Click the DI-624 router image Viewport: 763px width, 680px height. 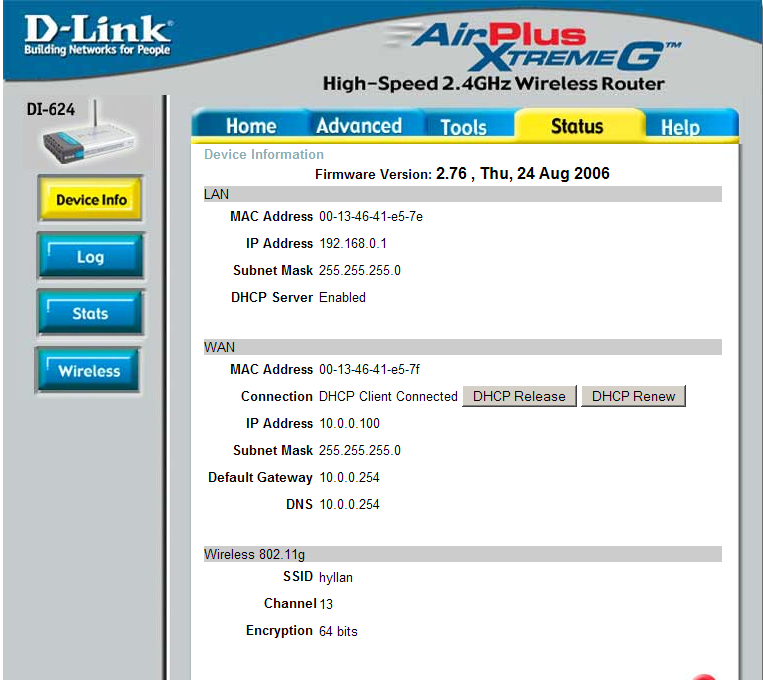[87, 134]
